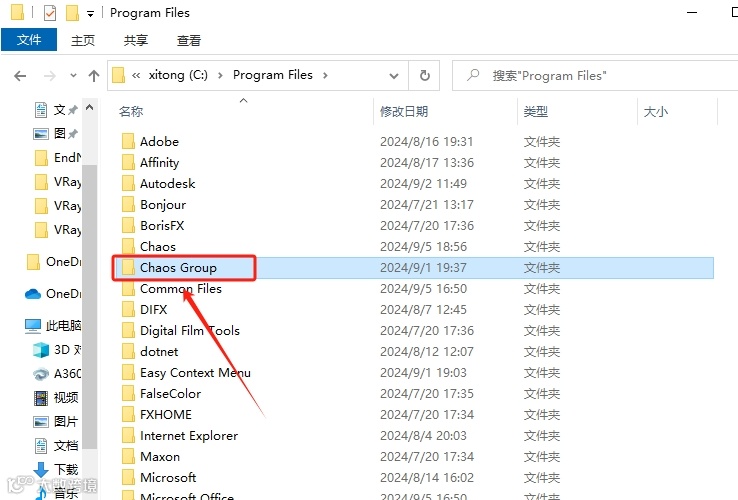Open 下载 in the navigation pane
The height and width of the screenshot is (500, 738).
[x=56, y=469]
